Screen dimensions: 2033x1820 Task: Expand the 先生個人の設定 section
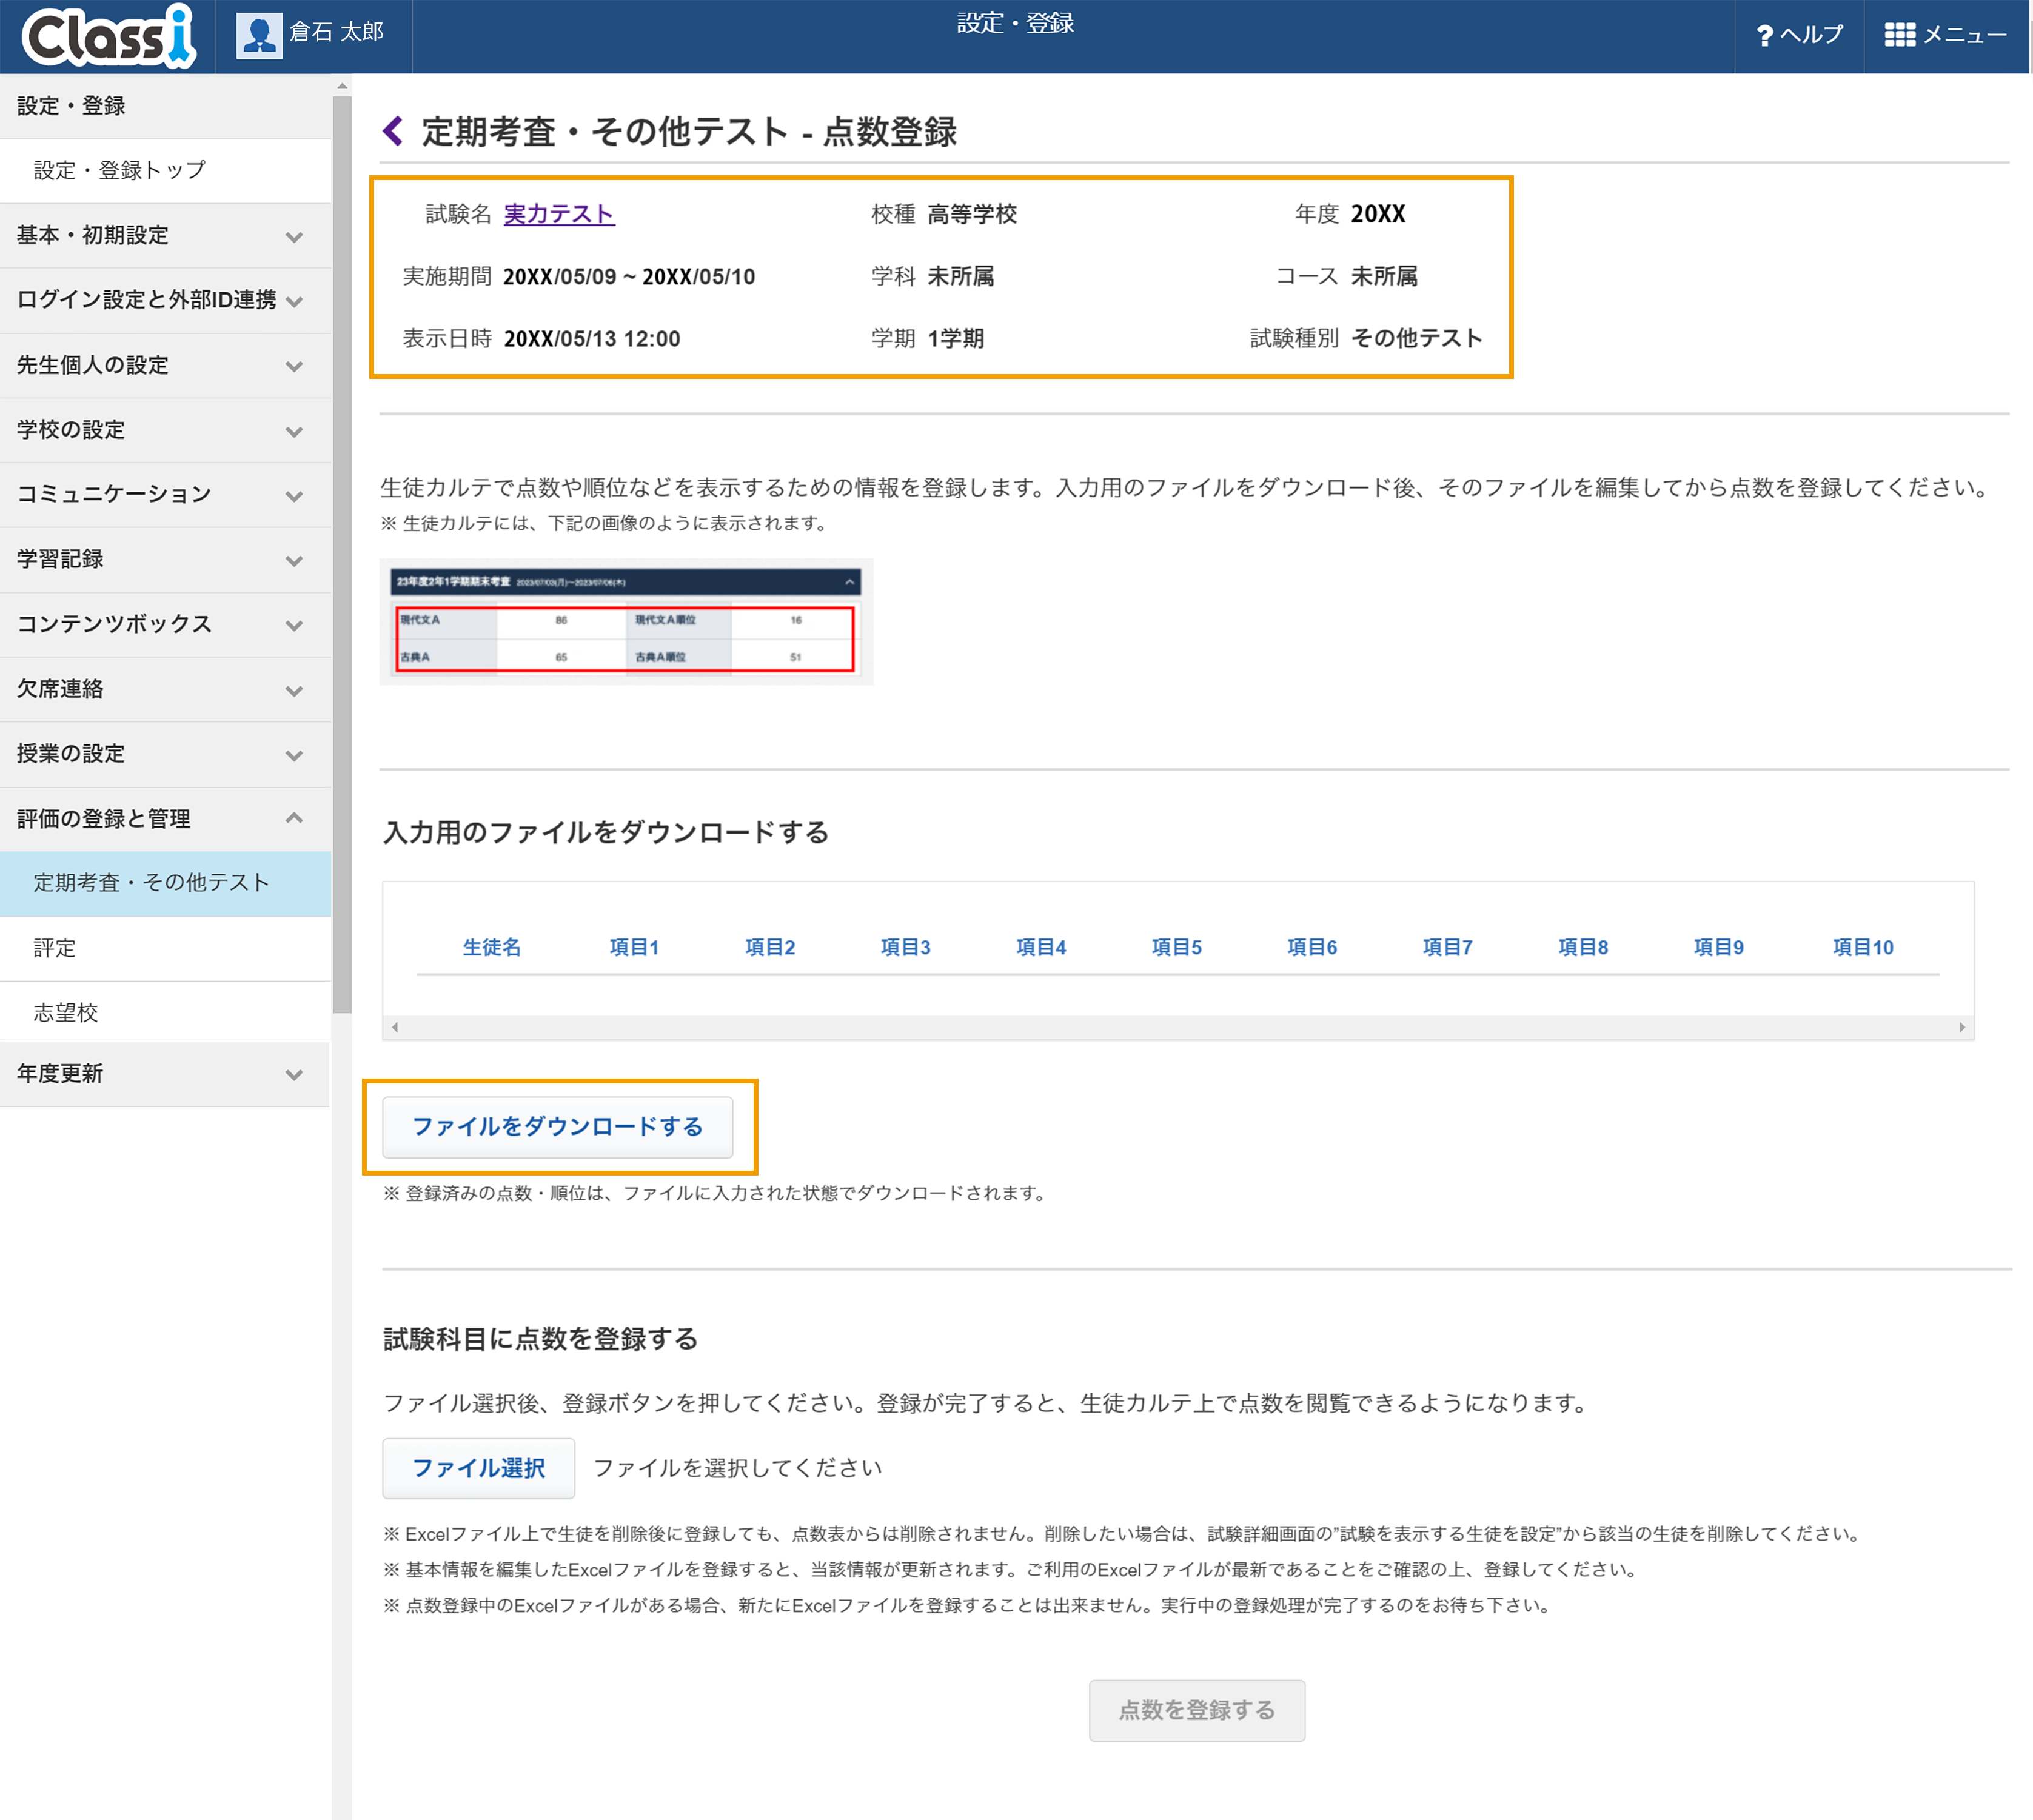pos(165,365)
